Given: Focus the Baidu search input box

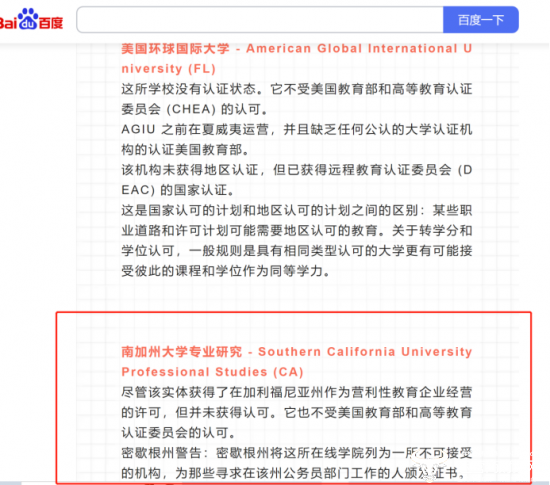Looking at the screenshot, I should (260, 20).
